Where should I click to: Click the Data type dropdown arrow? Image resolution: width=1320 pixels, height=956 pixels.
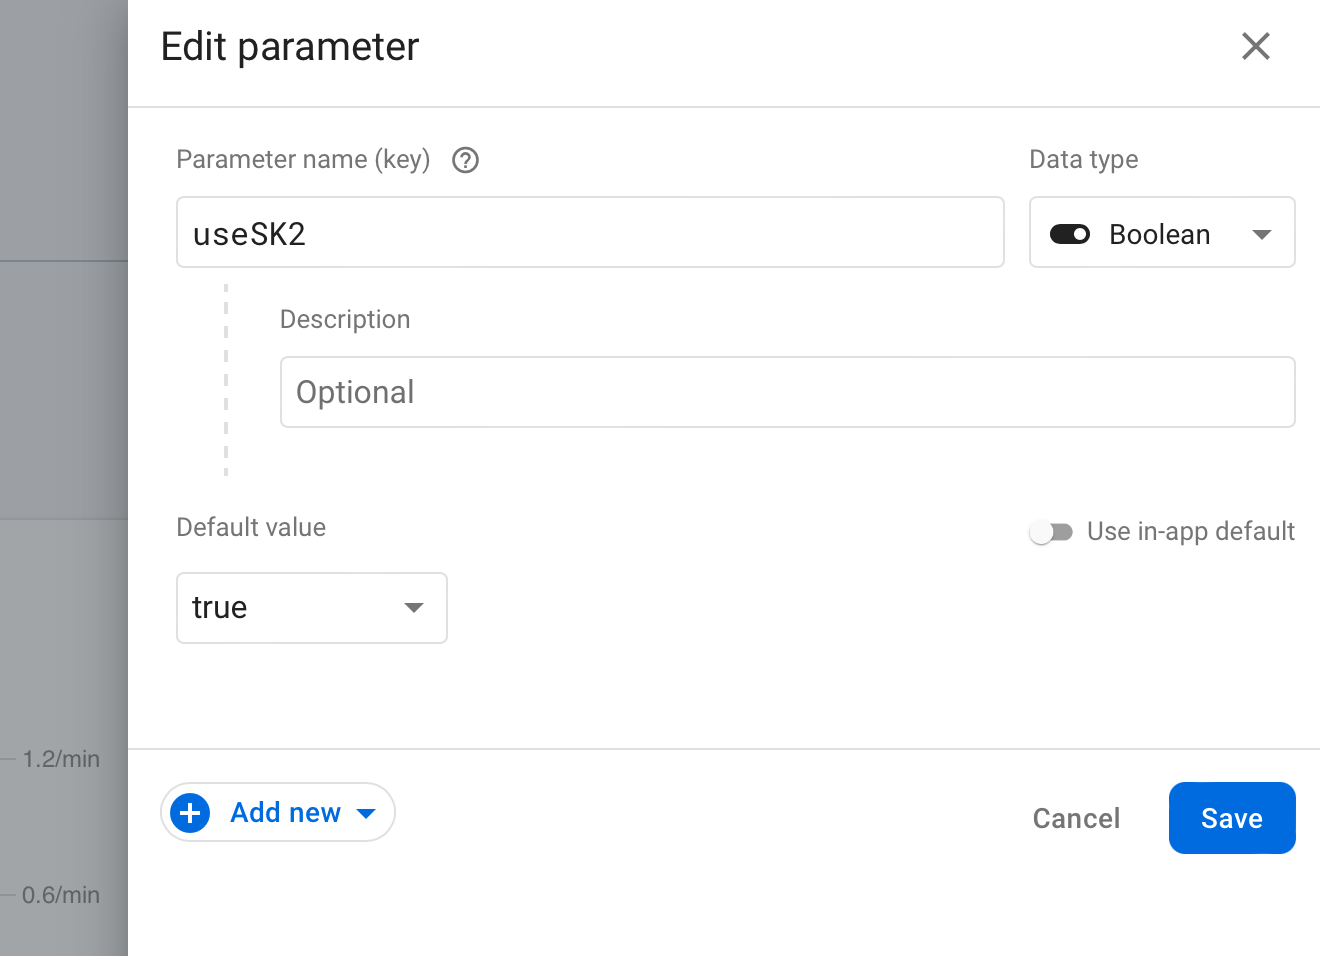tap(1262, 235)
